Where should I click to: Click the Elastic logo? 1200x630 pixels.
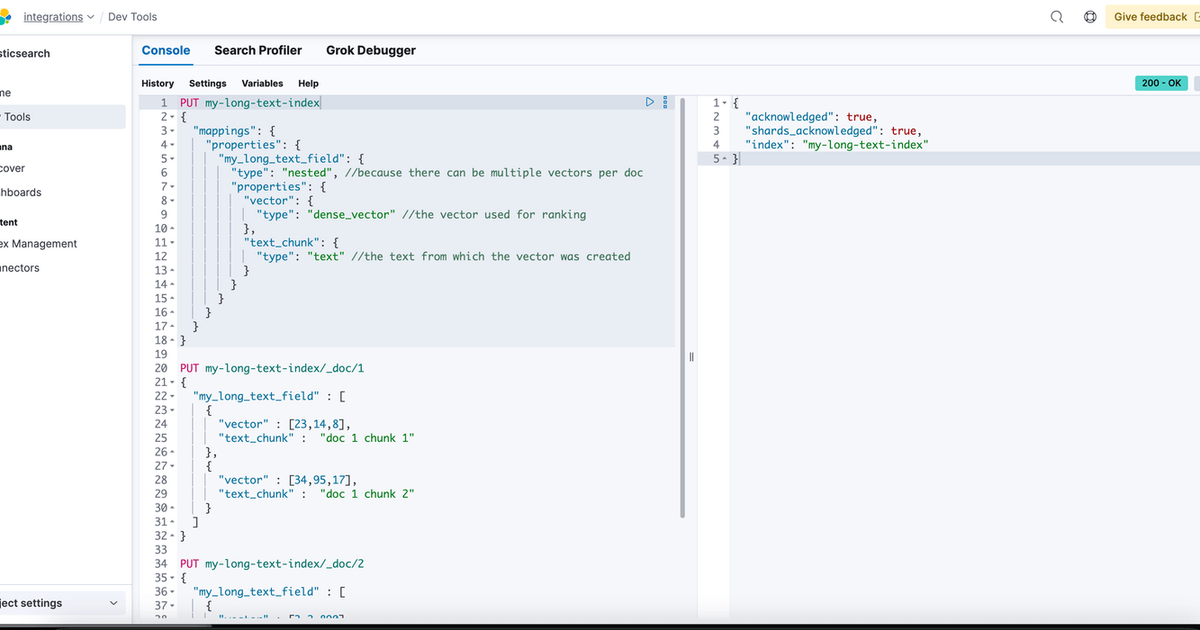(5, 17)
